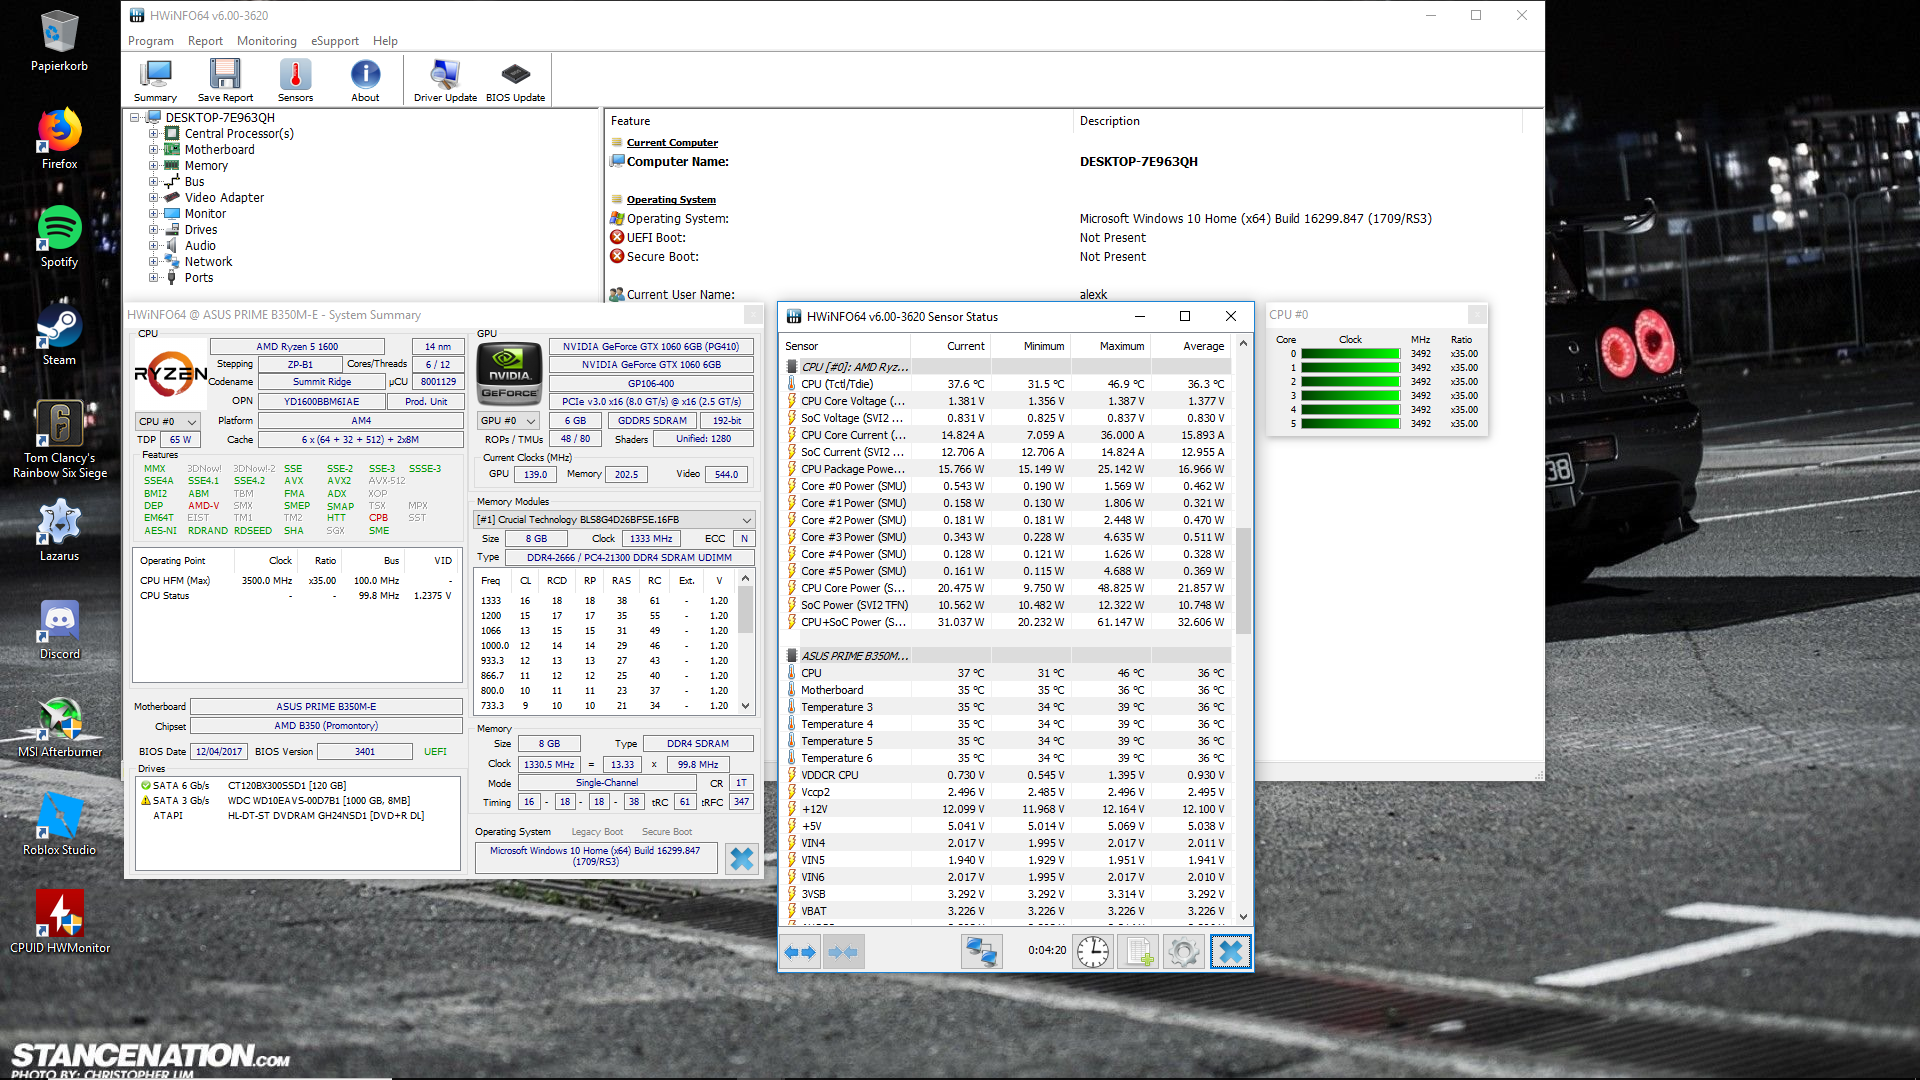Image resolution: width=1920 pixels, height=1080 pixels.
Task: Open the Sensors panel from the toolbar
Action: pyautogui.click(x=295, y=79)
